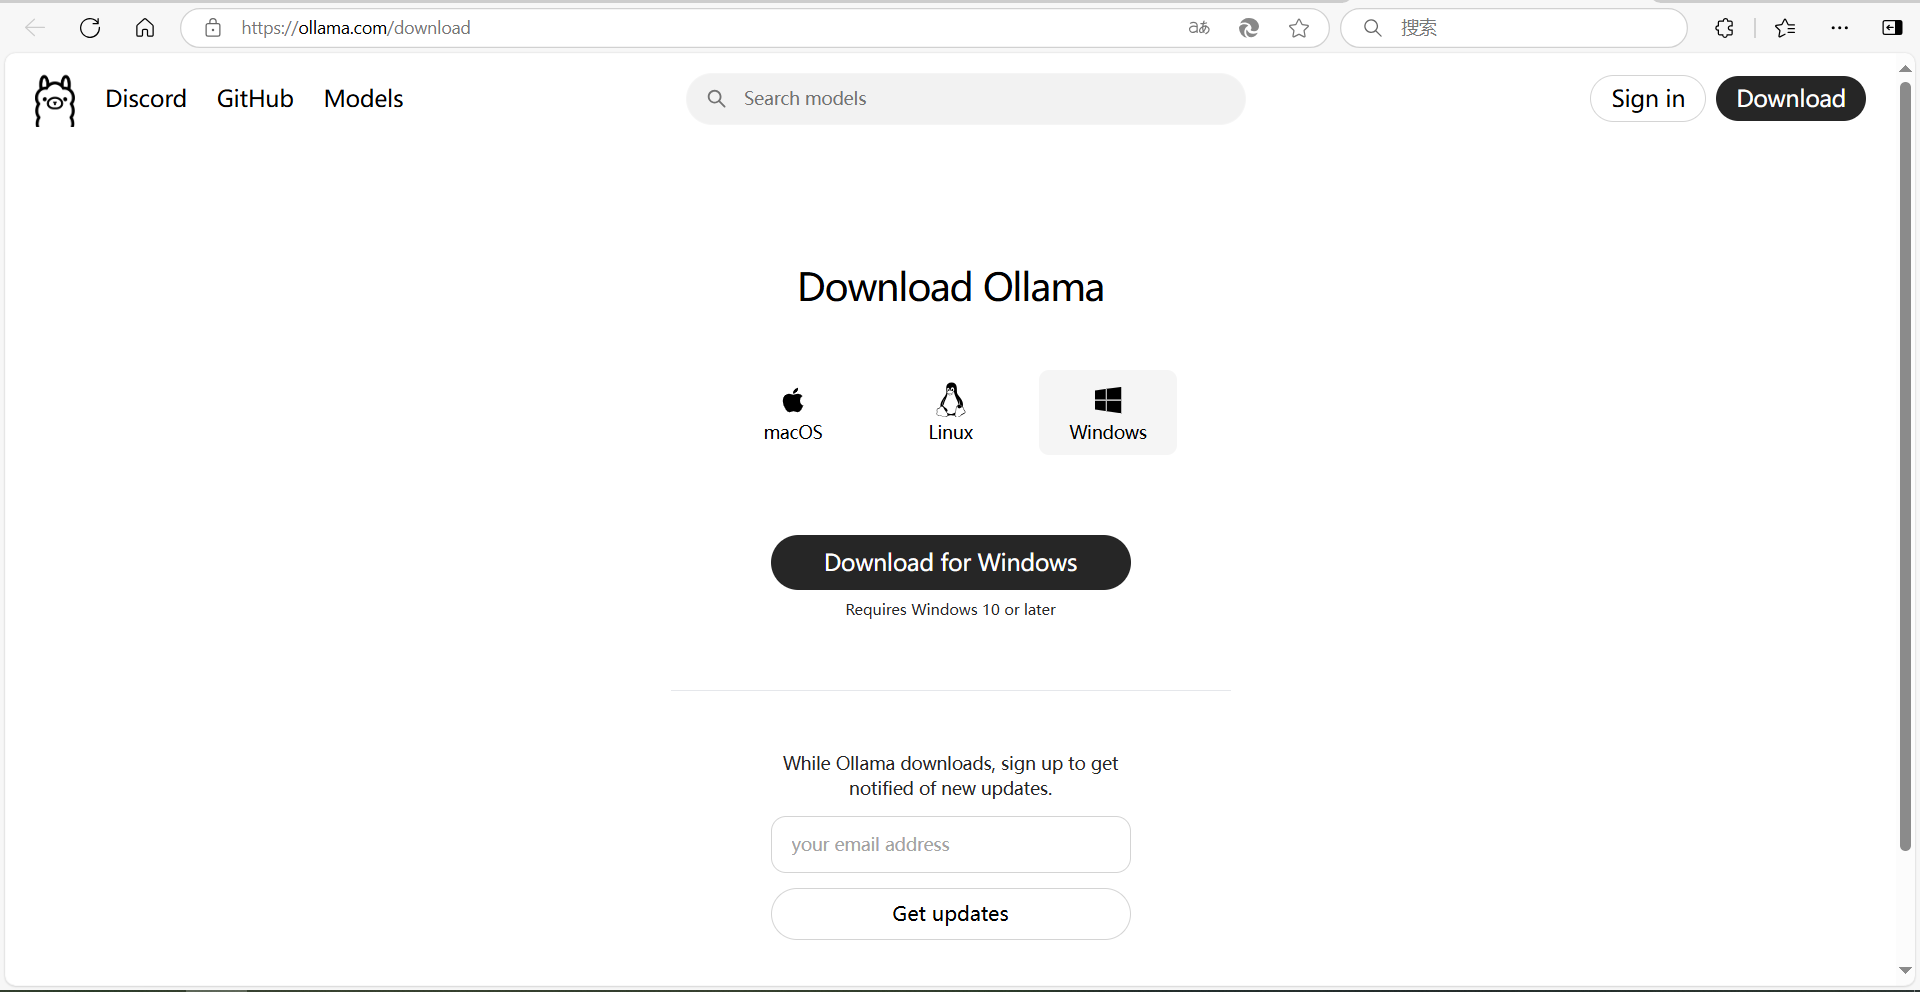Open the Discord link
Viewport: 1920px width, 992px height.
146,99
